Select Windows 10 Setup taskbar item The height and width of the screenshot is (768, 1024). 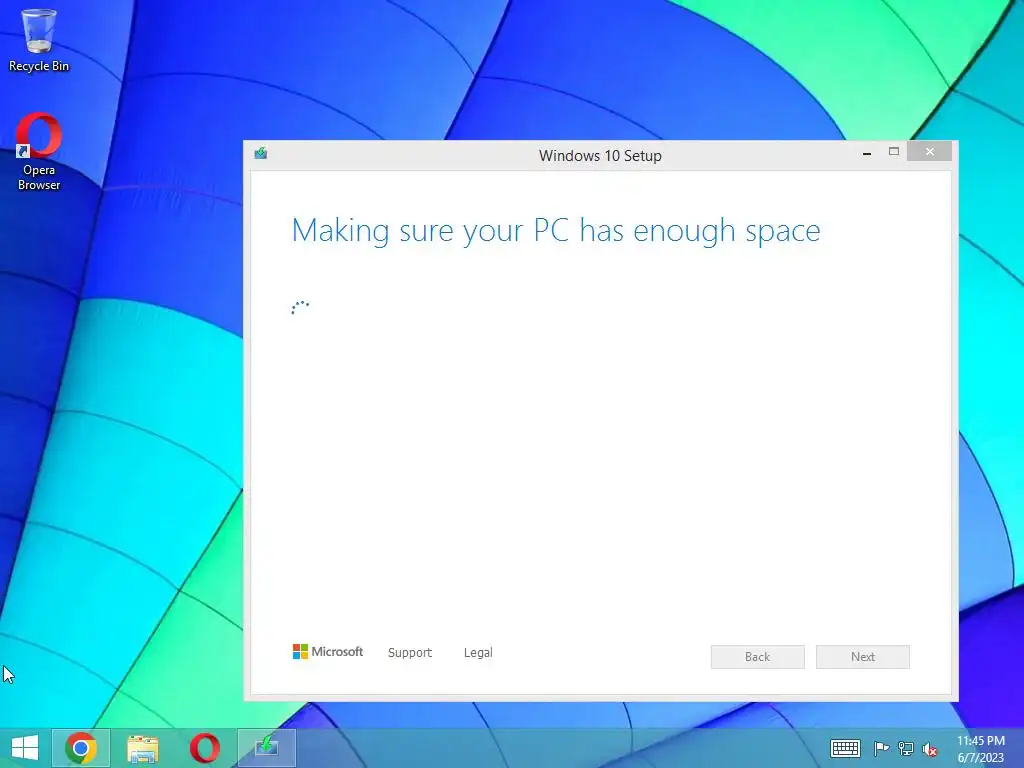266,748
